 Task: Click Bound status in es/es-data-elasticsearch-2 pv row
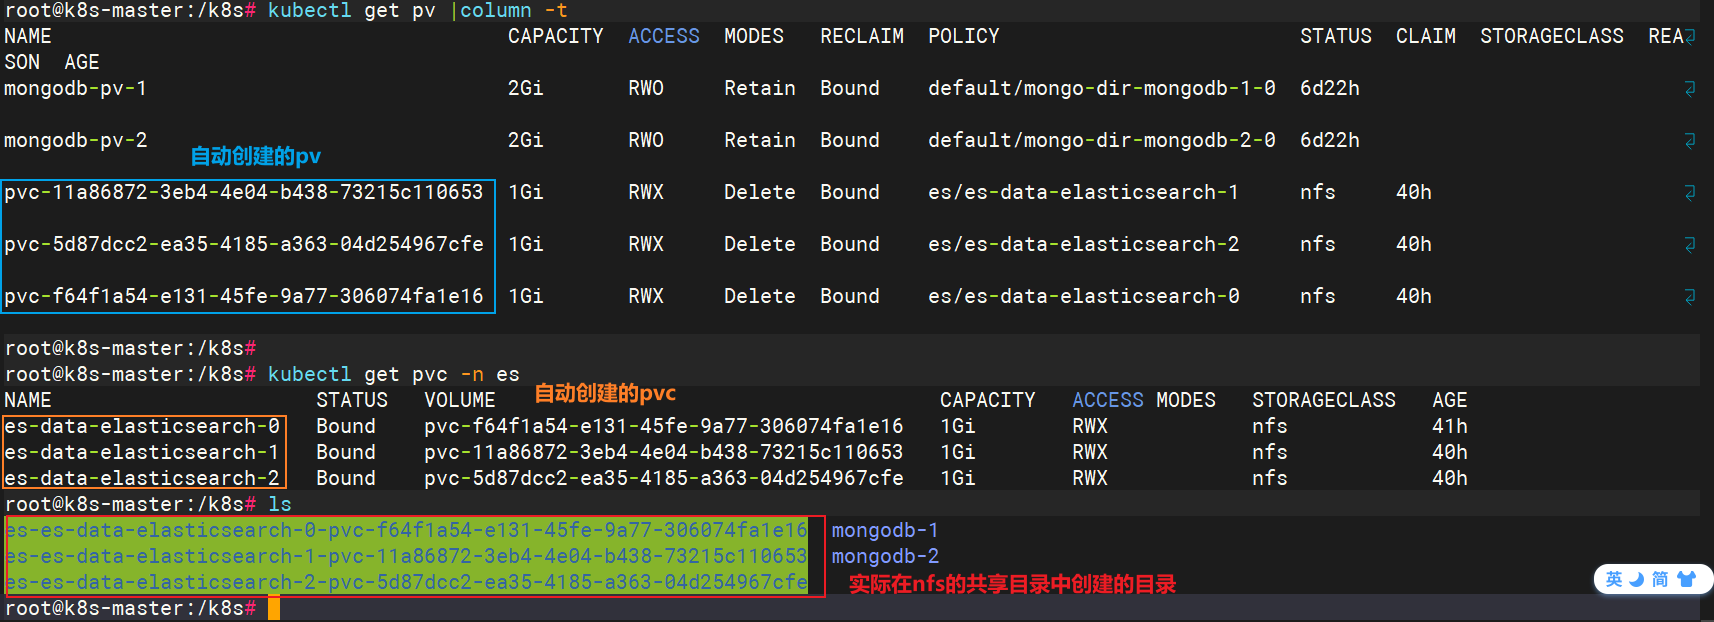point(850,244)
